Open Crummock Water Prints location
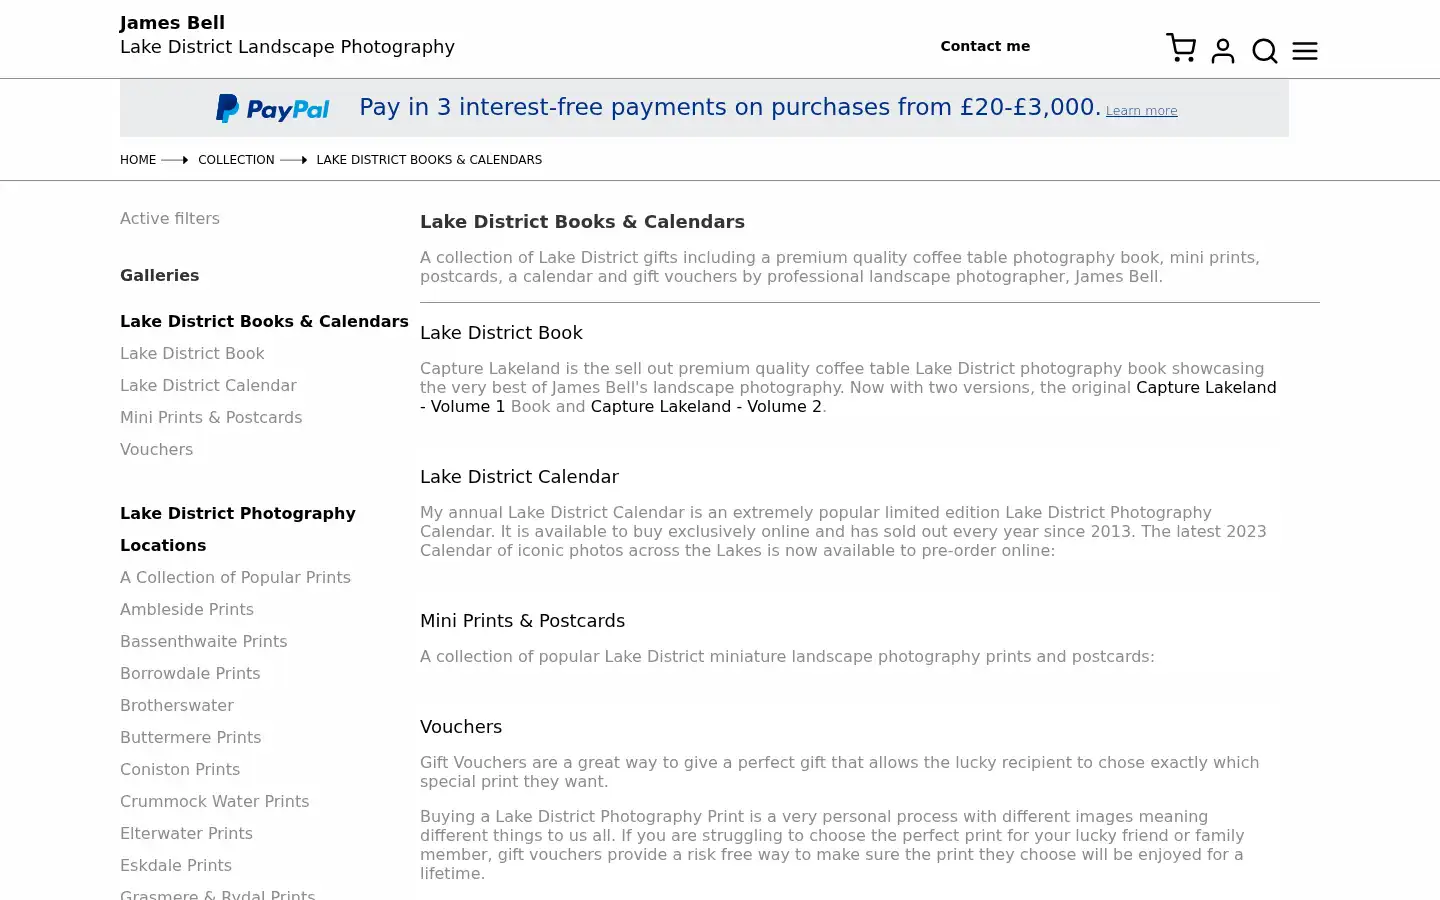 point(214,802)
